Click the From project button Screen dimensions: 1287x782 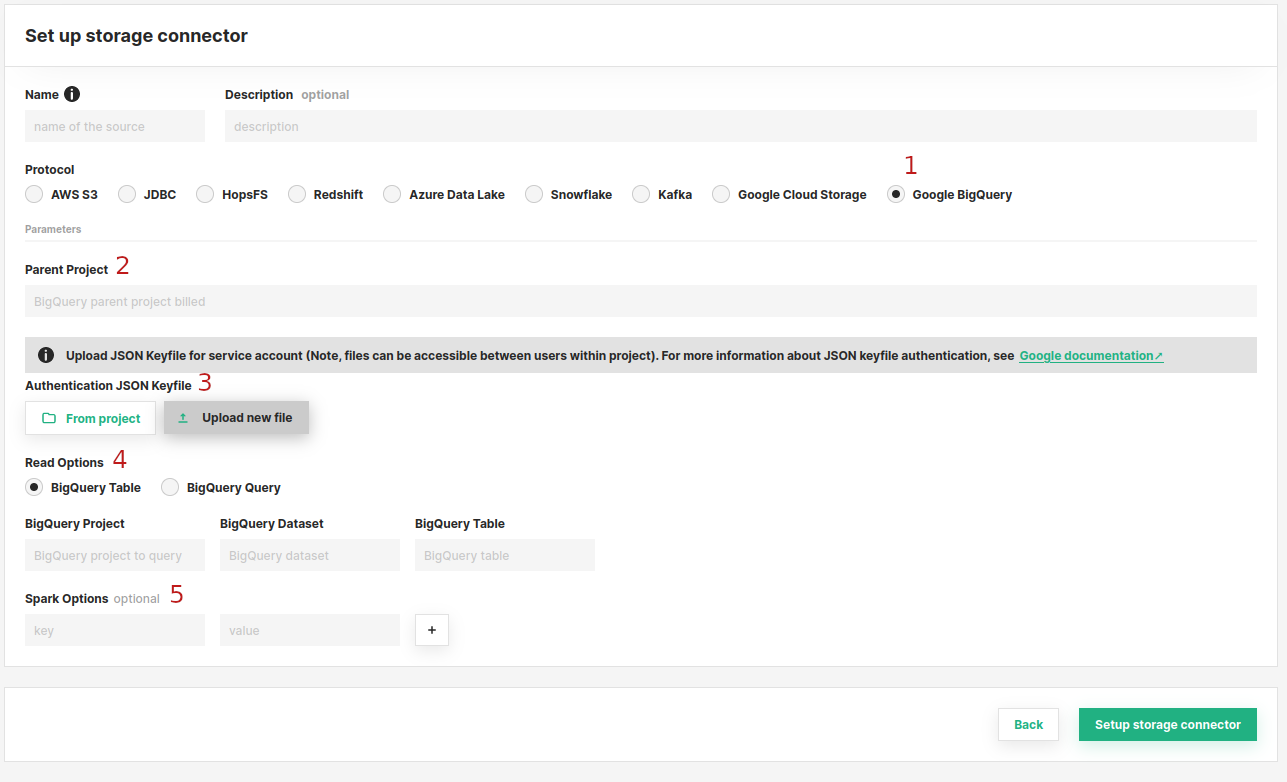[x=90, y=418]
